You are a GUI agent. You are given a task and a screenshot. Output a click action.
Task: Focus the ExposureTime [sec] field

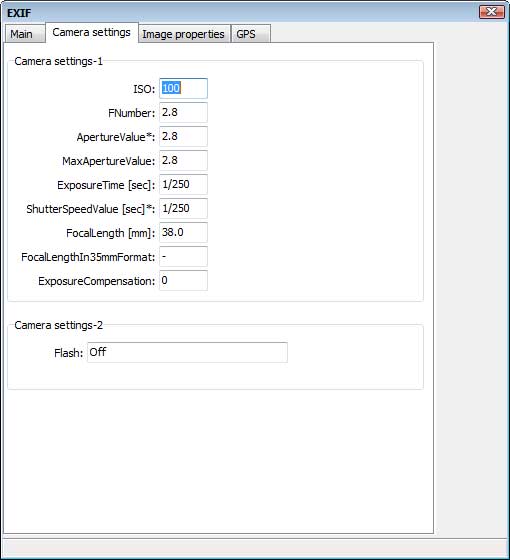pos(183,184)
